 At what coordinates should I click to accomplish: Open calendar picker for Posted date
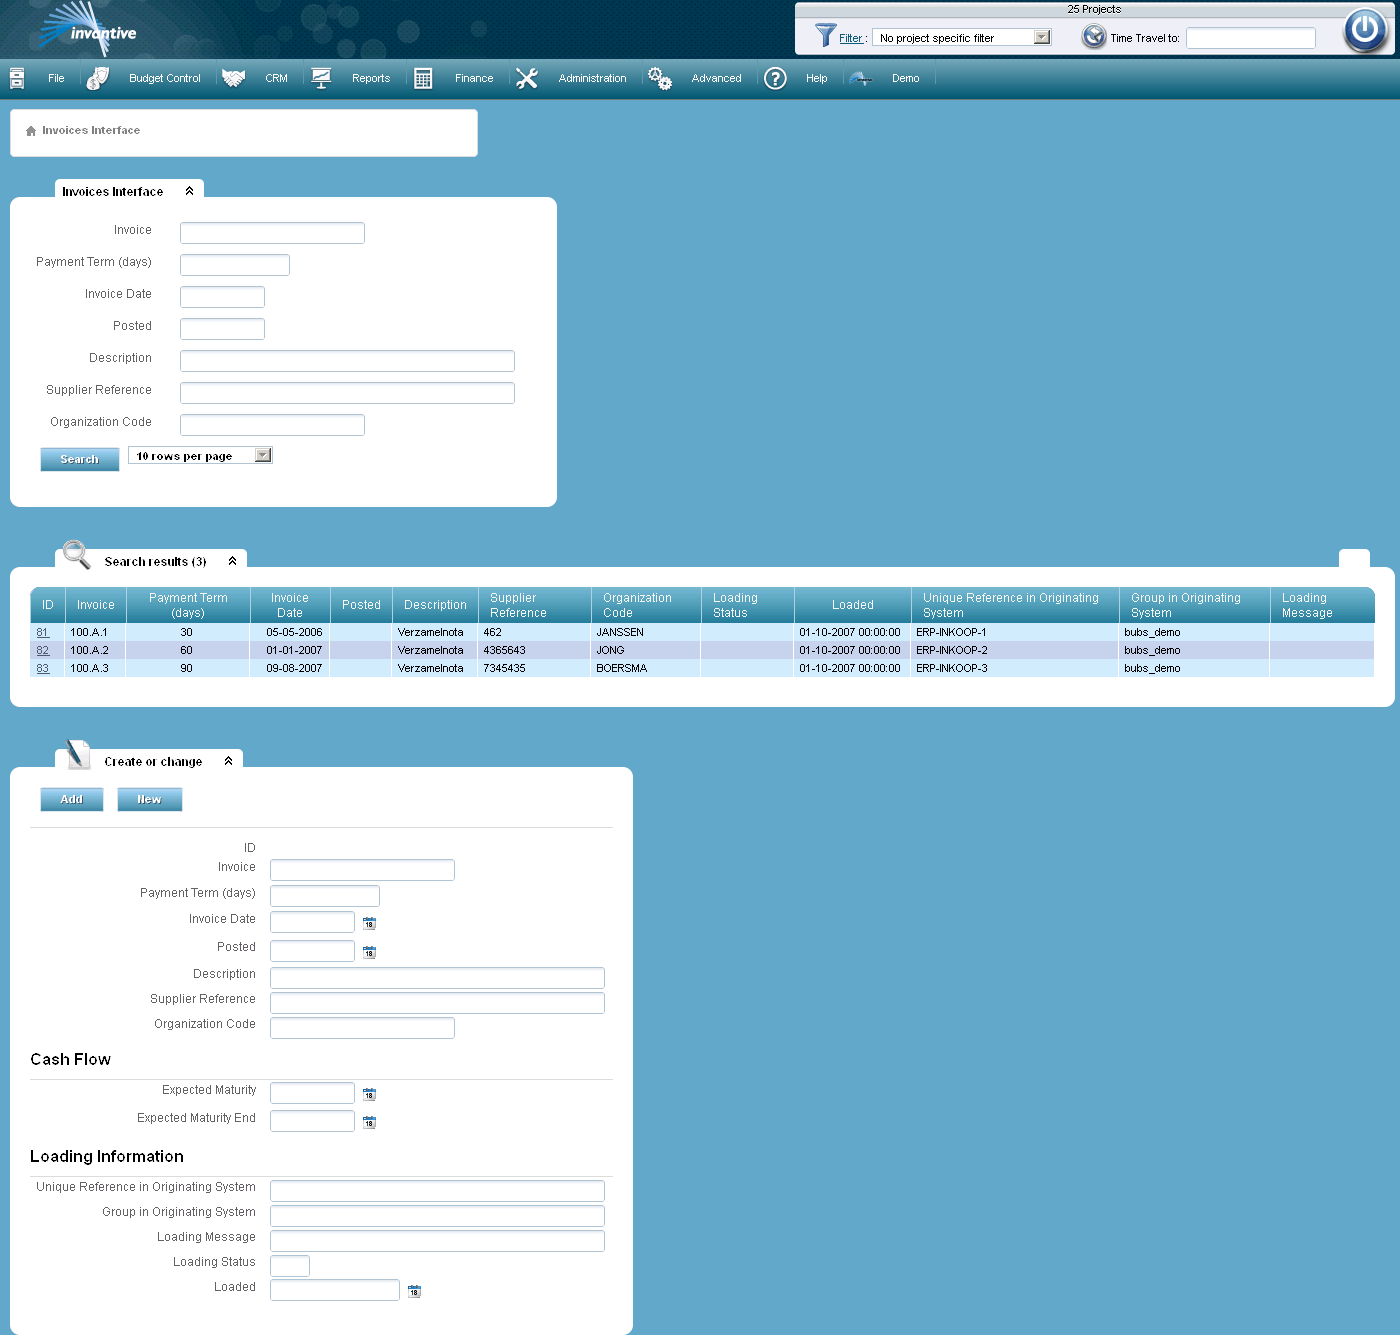click(369, 952)
